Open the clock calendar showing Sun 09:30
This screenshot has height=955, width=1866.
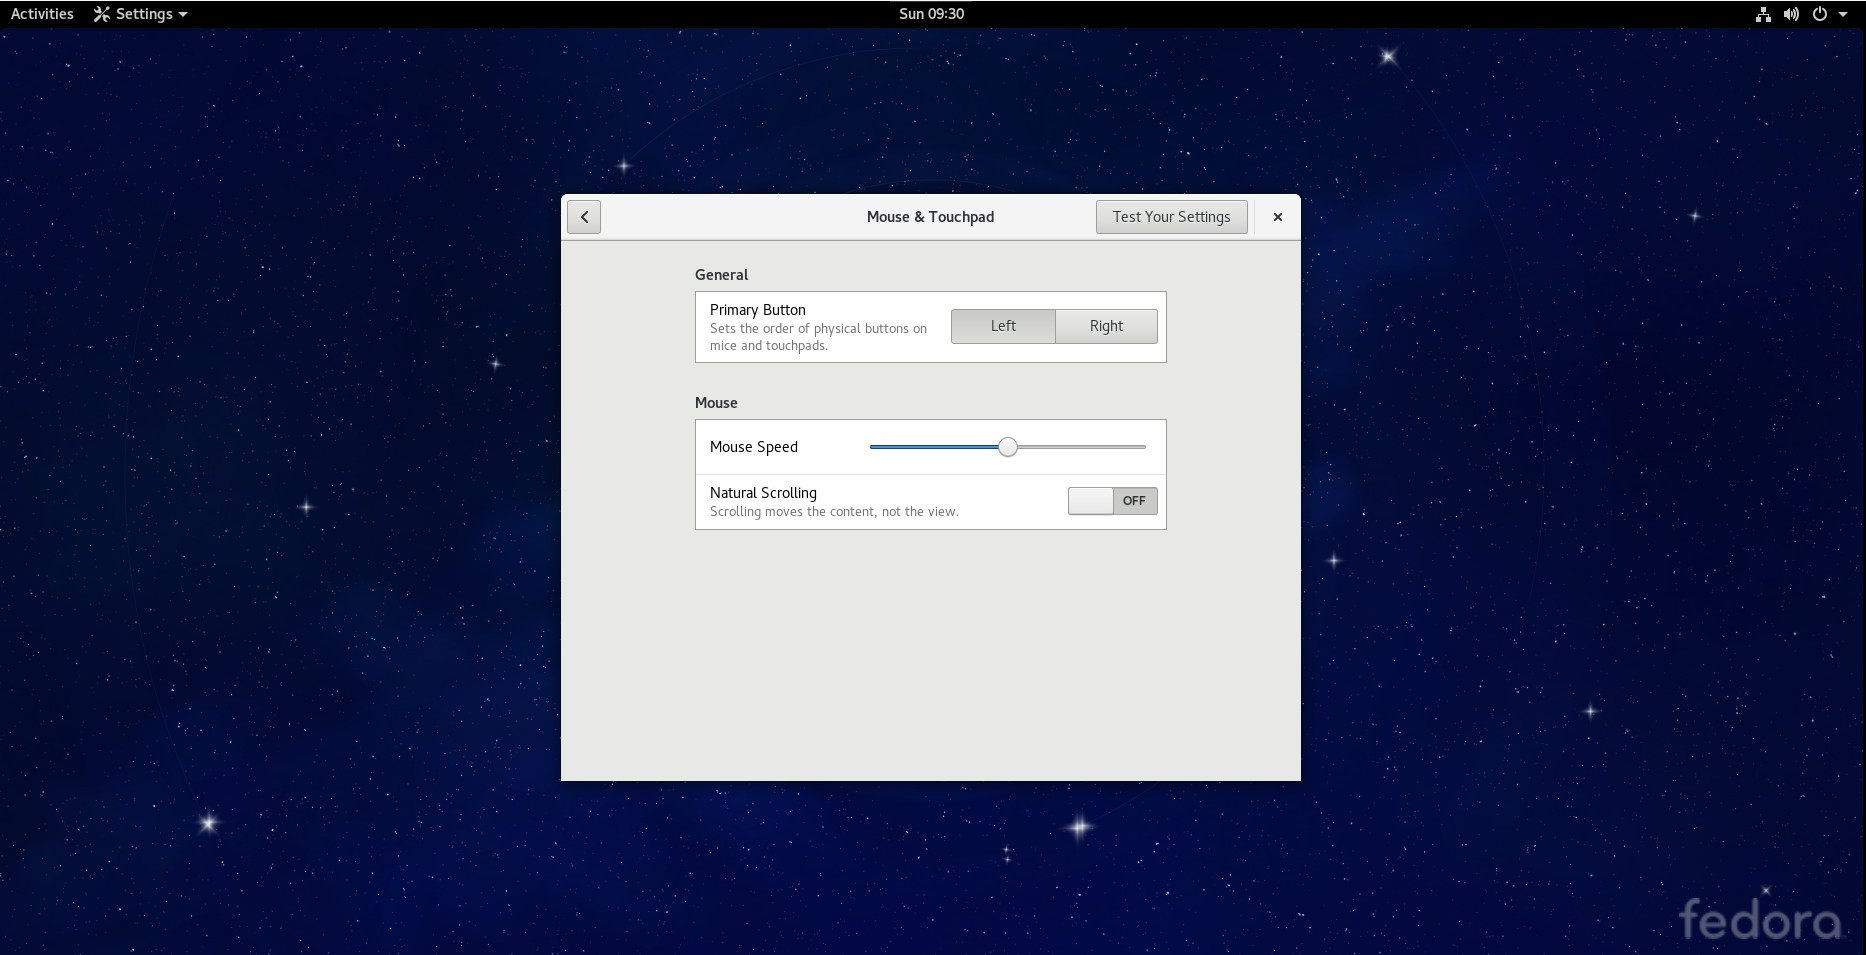(931, 14)
